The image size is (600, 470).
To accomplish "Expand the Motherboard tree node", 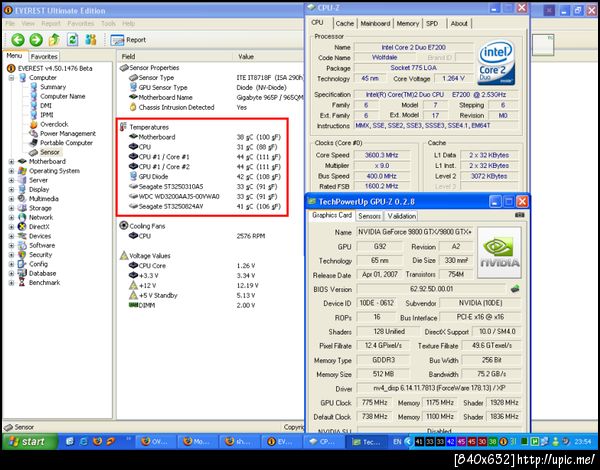I will [x=11, y=162].
